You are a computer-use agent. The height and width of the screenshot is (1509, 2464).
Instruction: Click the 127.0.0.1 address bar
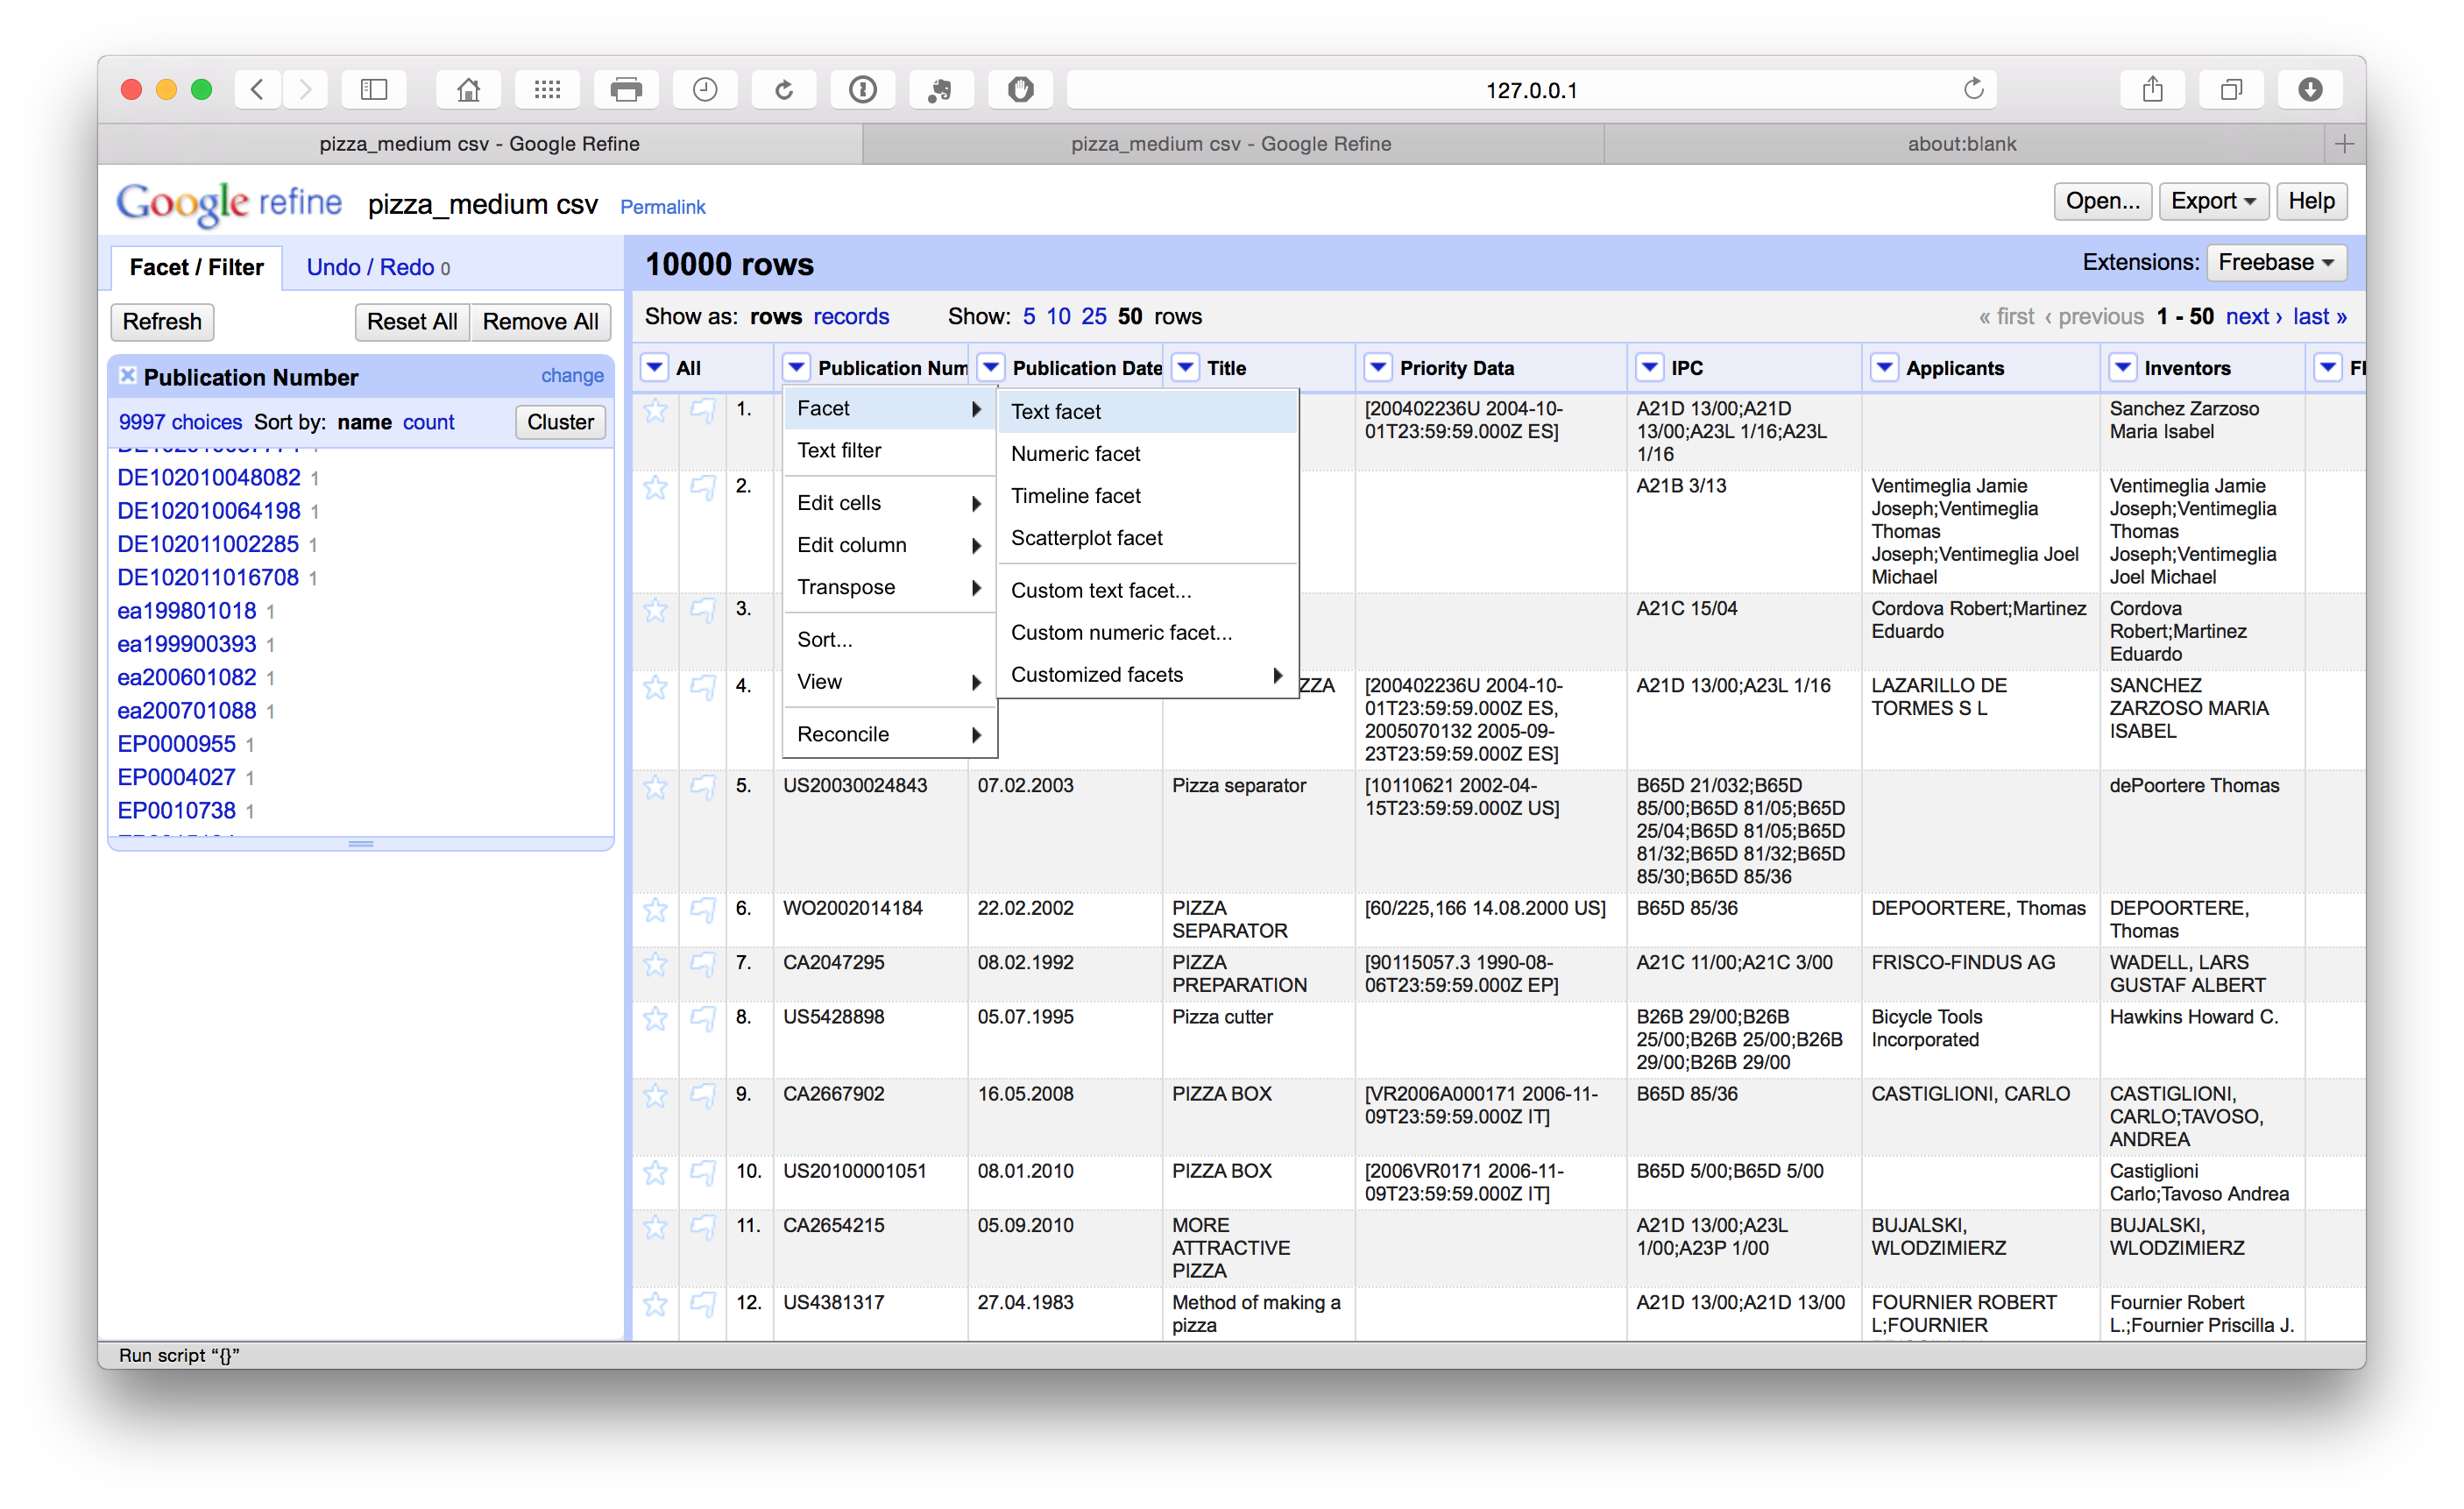[1531, 89]
